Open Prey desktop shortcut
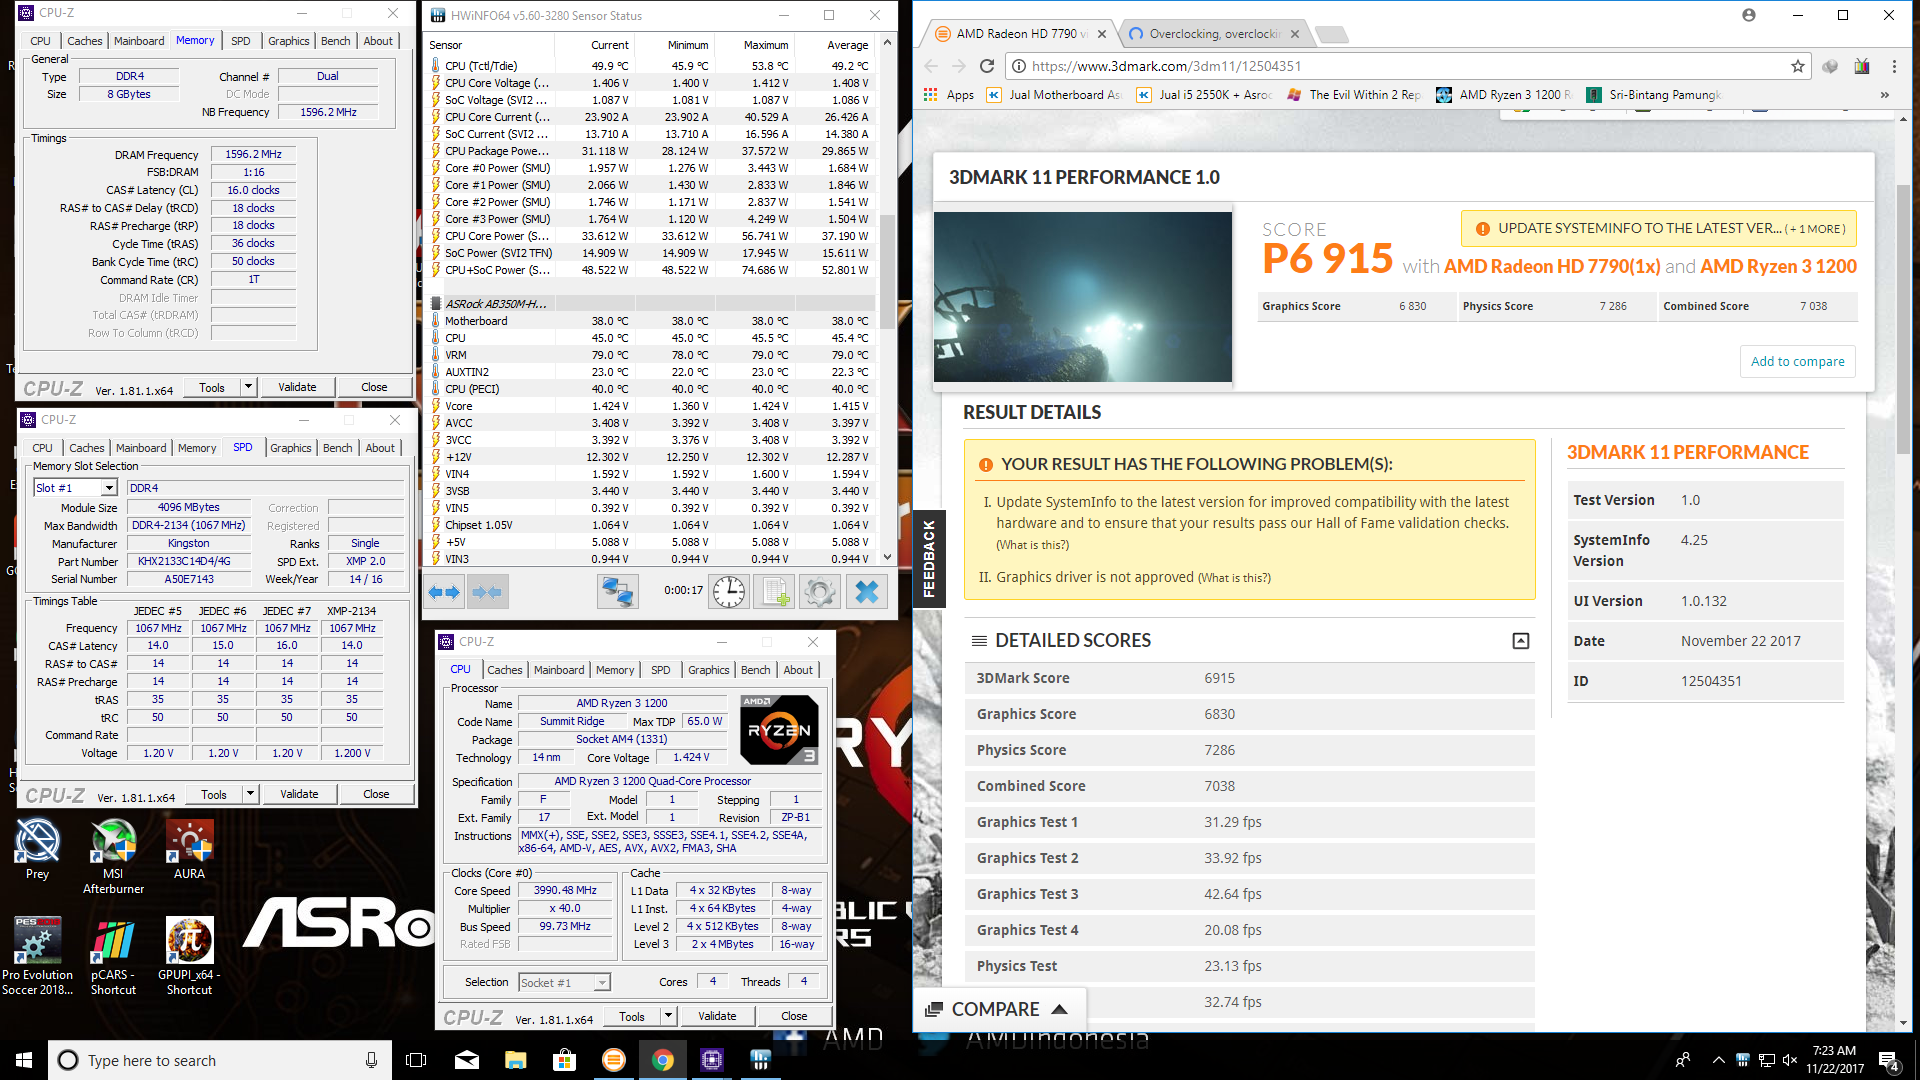This screenshot has width=1920, height=1080. point(37,850)
